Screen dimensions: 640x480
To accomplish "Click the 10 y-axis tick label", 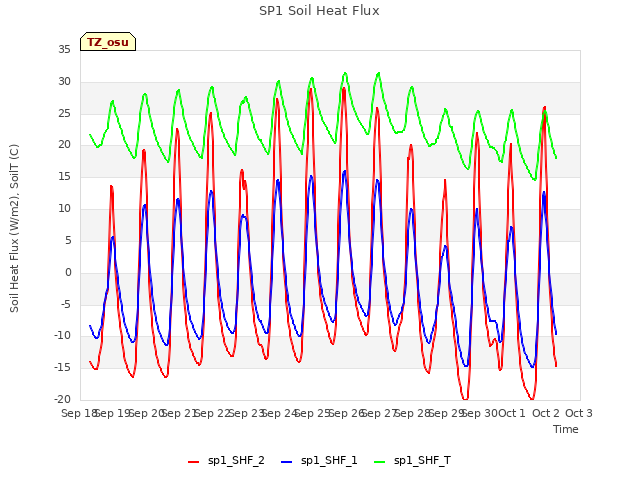I will (64, 209).
